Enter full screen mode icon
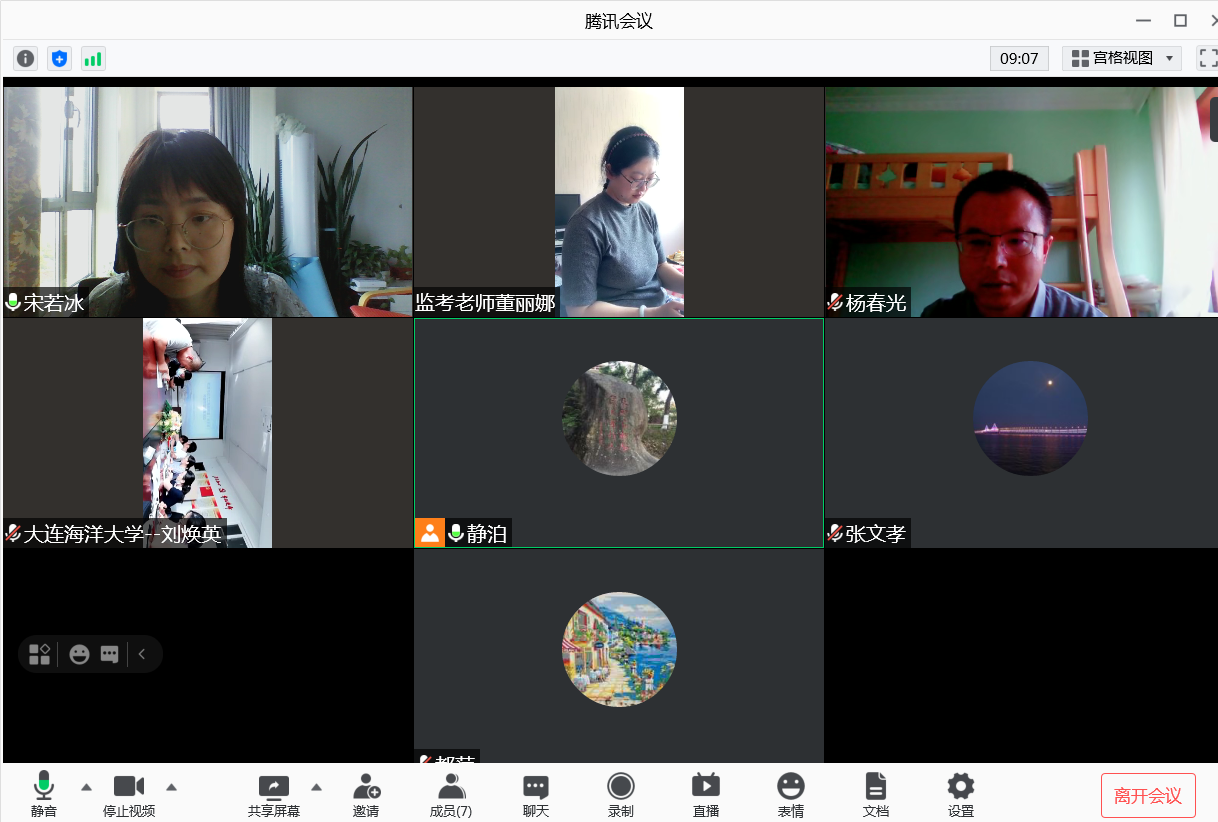The height and width of the screenshot is (822, 1218). click(1208, 58)
